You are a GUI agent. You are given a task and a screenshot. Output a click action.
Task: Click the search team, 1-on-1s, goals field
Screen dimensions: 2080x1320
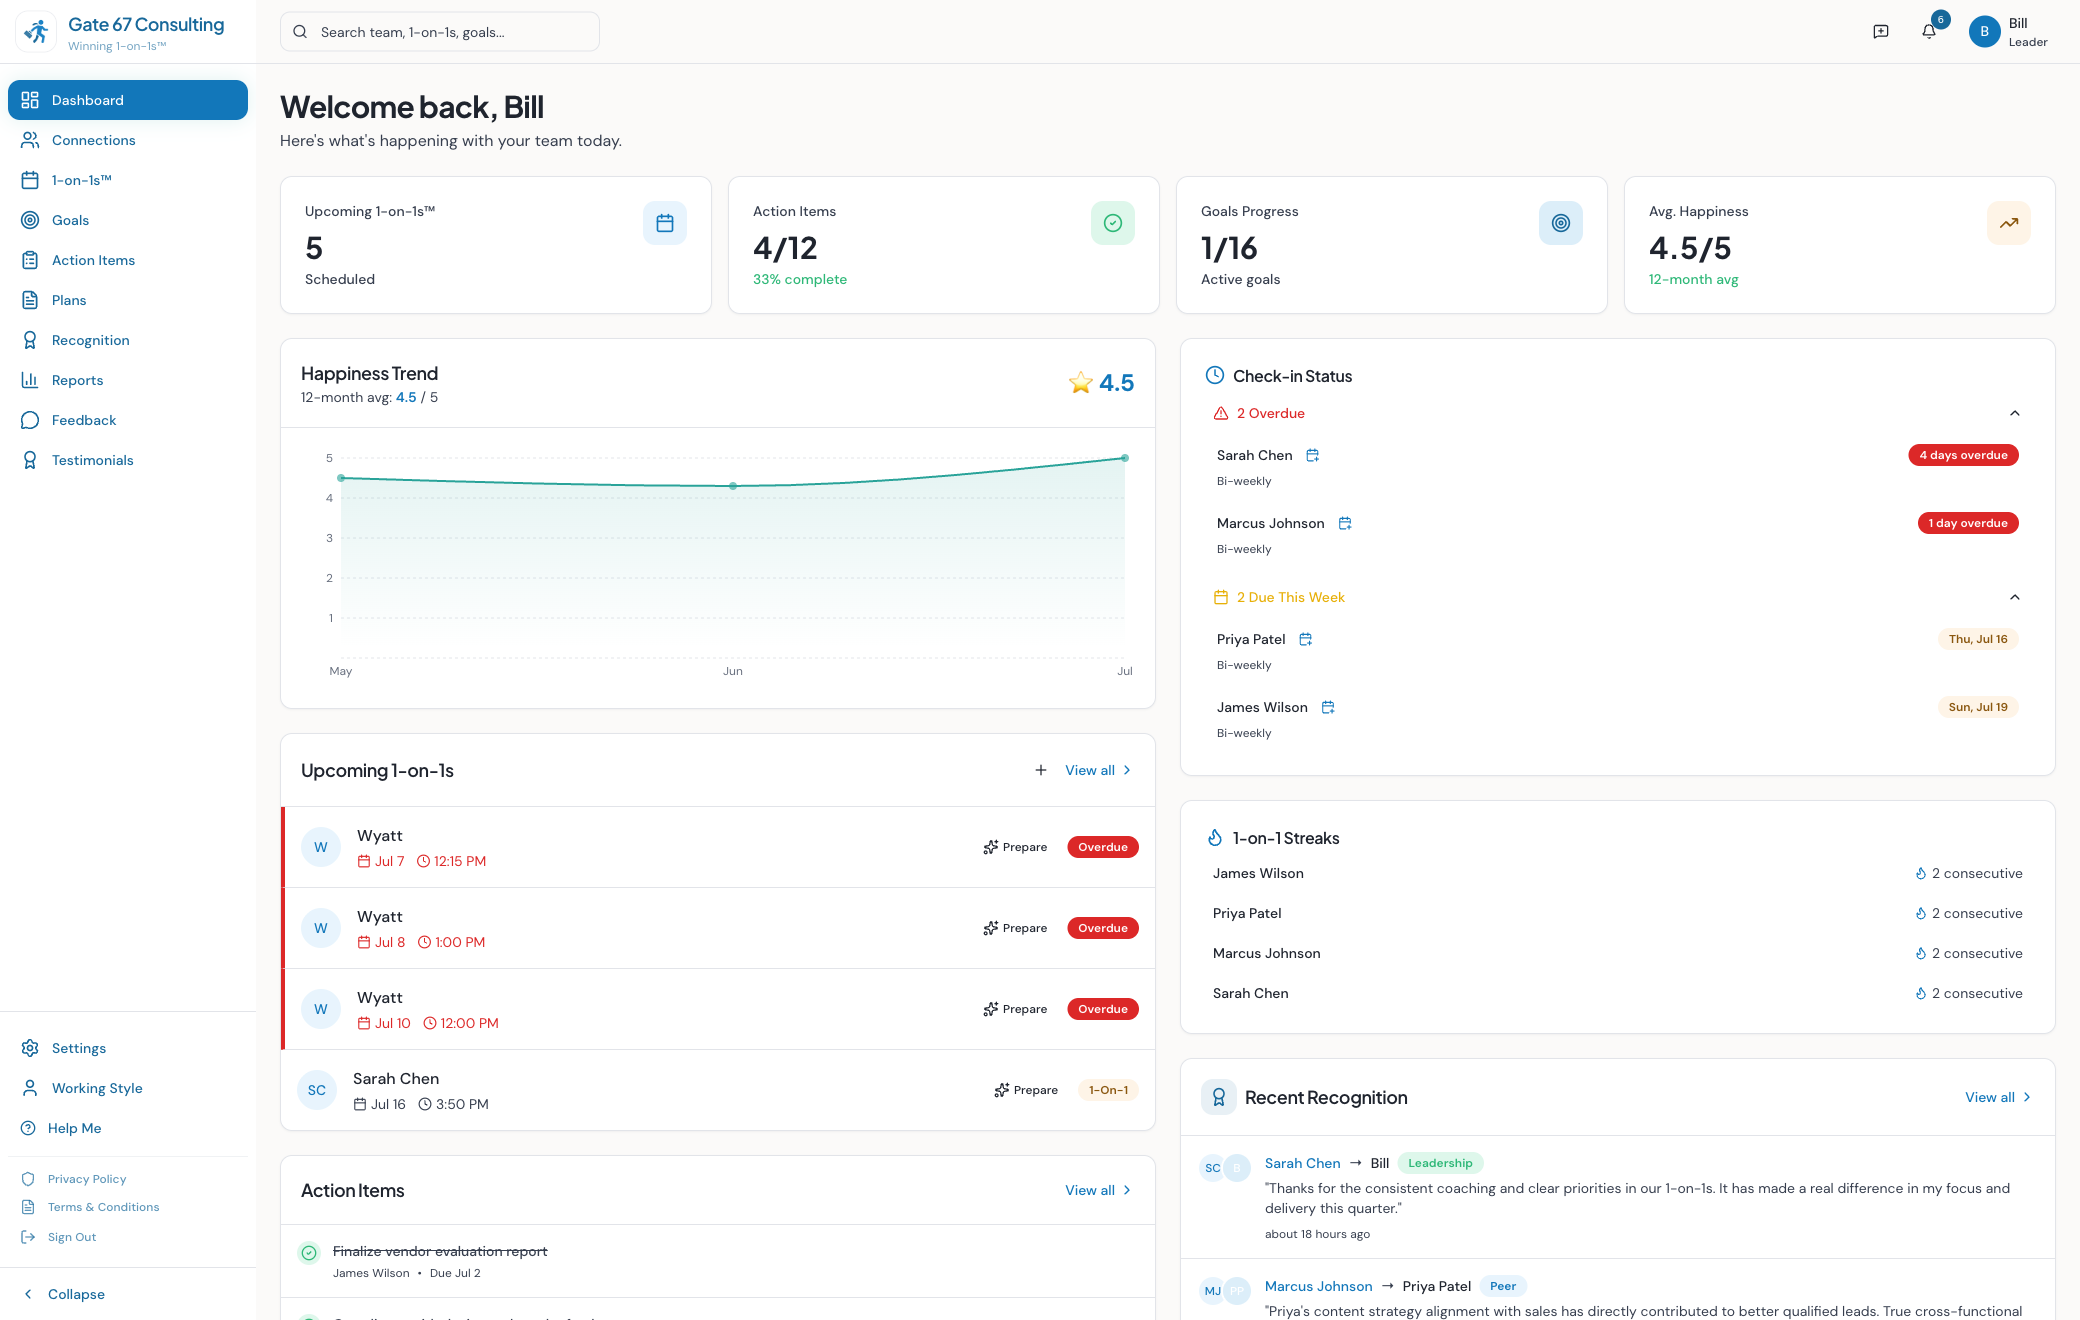(x=440, y=32)
